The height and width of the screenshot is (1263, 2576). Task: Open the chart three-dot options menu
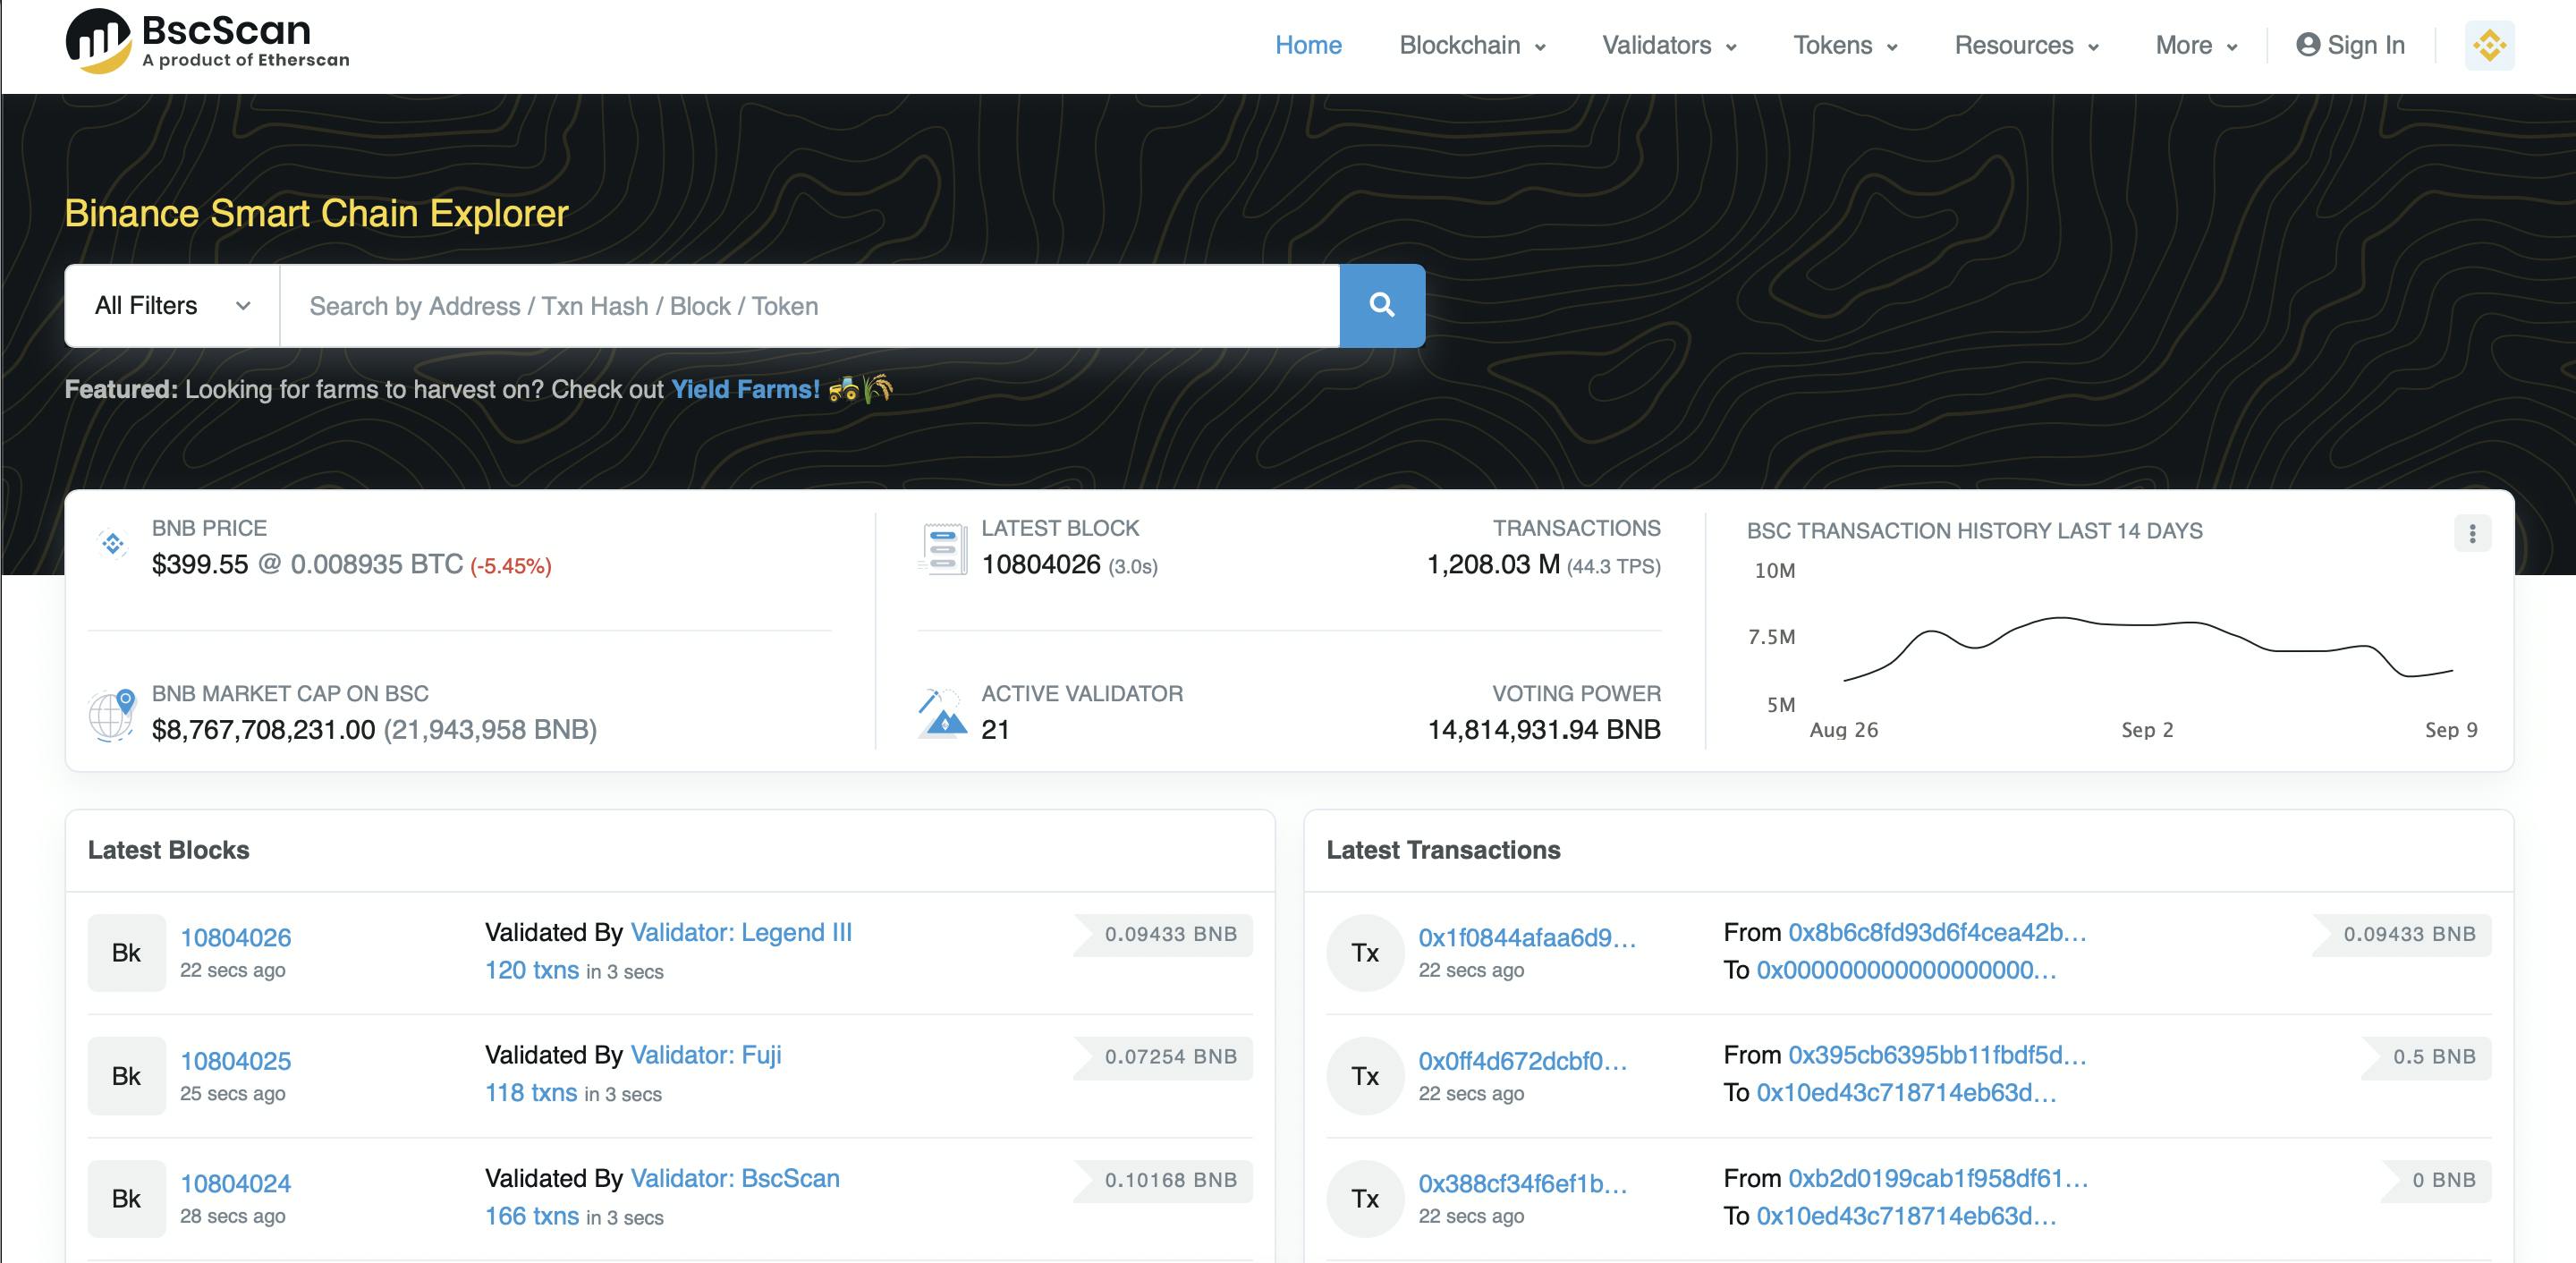2472,533
